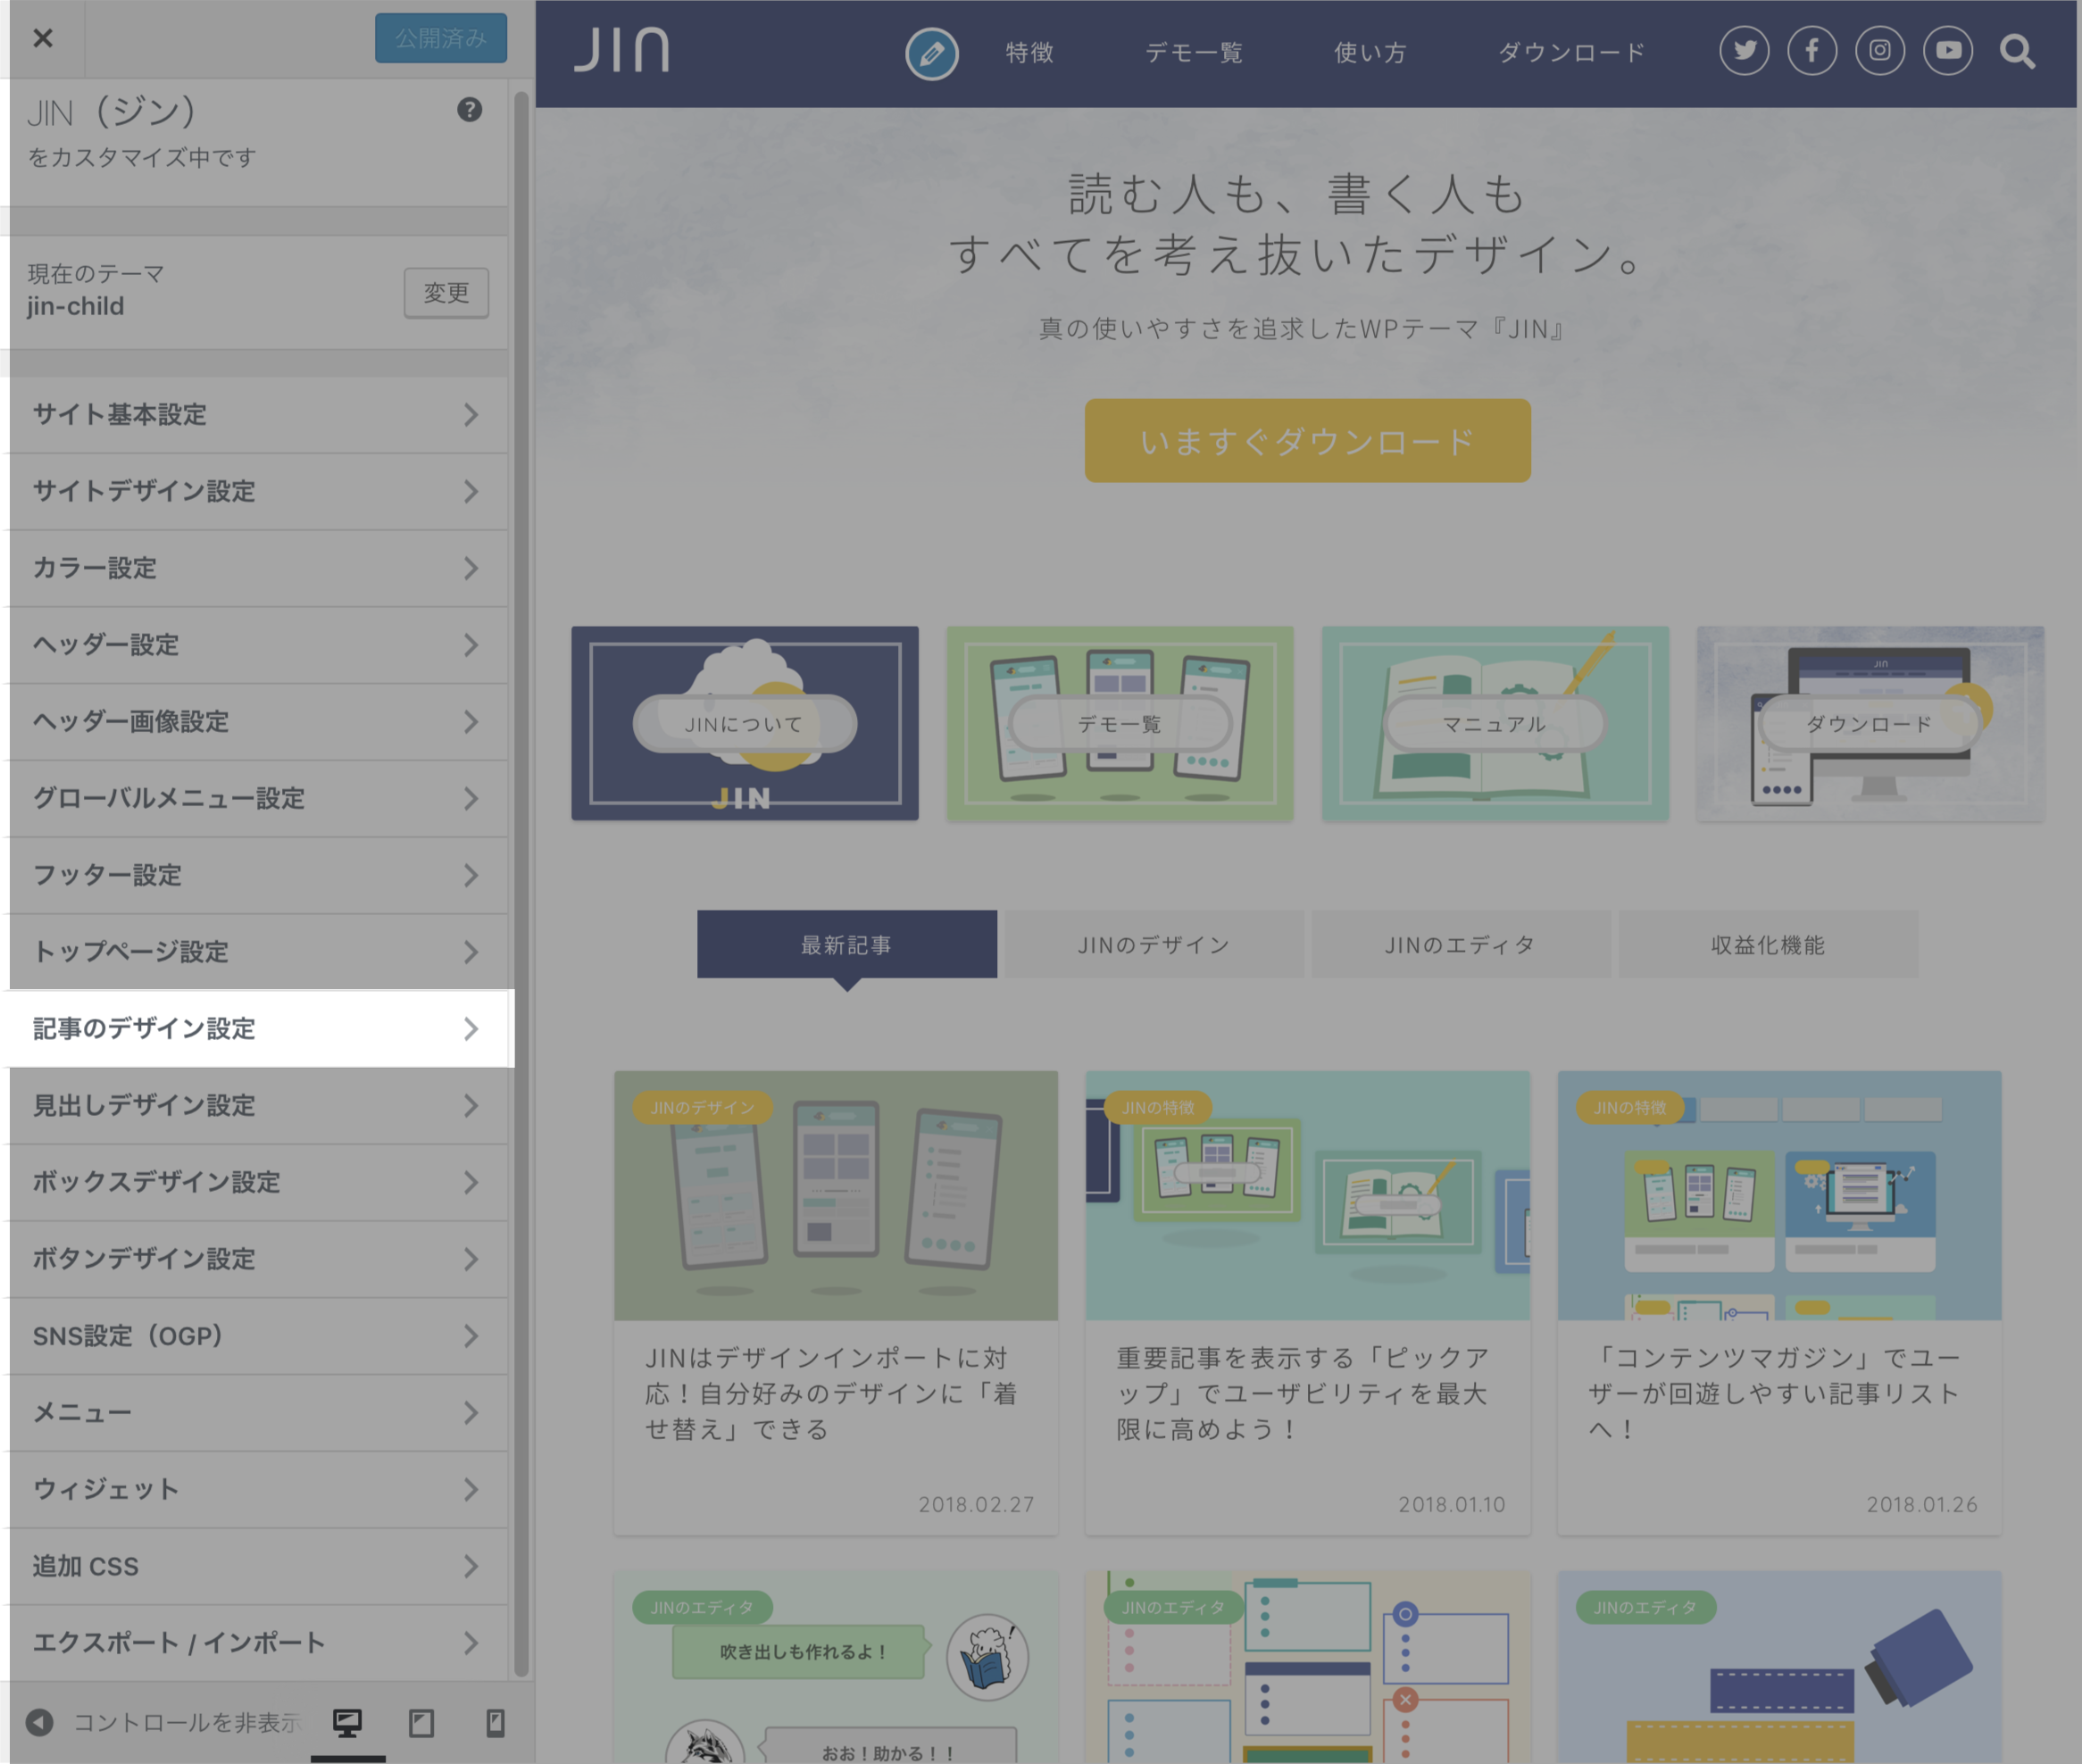
Task: Open the 記事のデザイン設定 panel
Action: pos(258,1029)
